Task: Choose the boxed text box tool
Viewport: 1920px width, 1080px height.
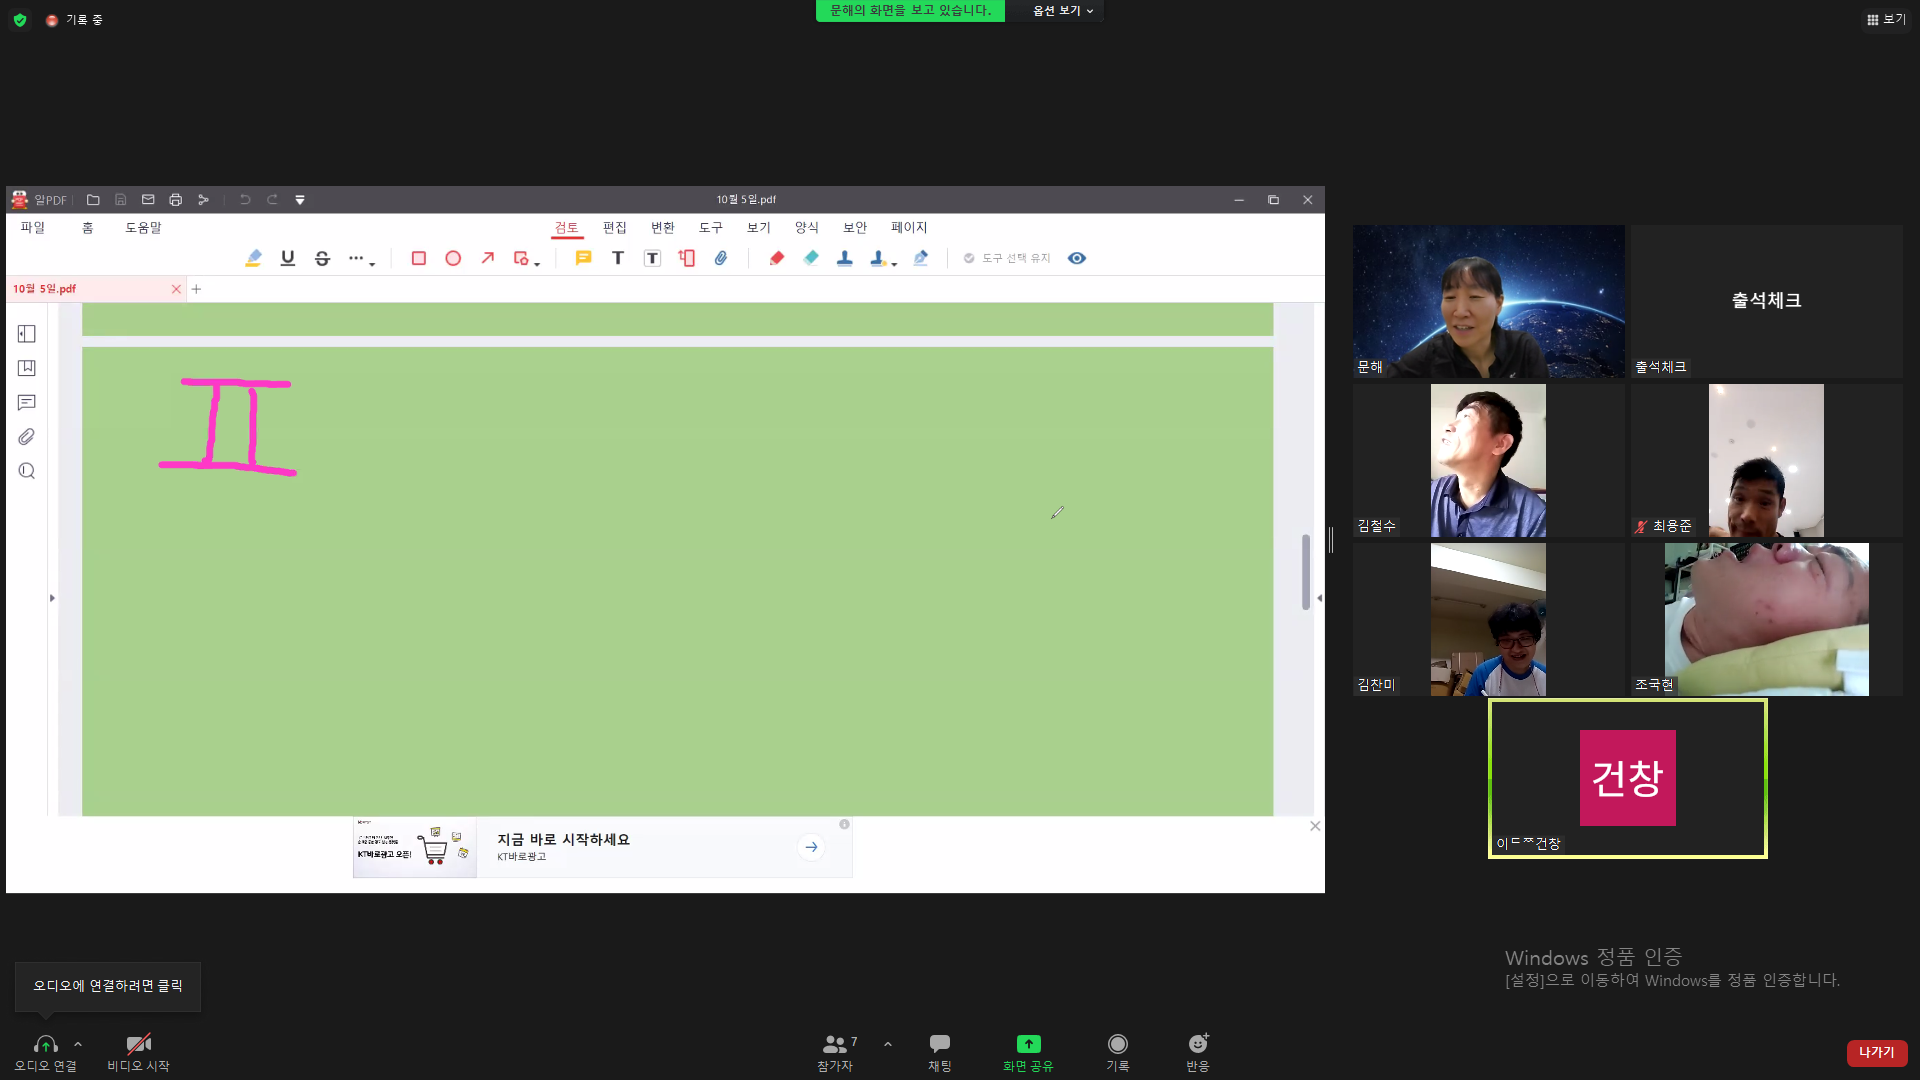Action: click(x=652, y=258)
